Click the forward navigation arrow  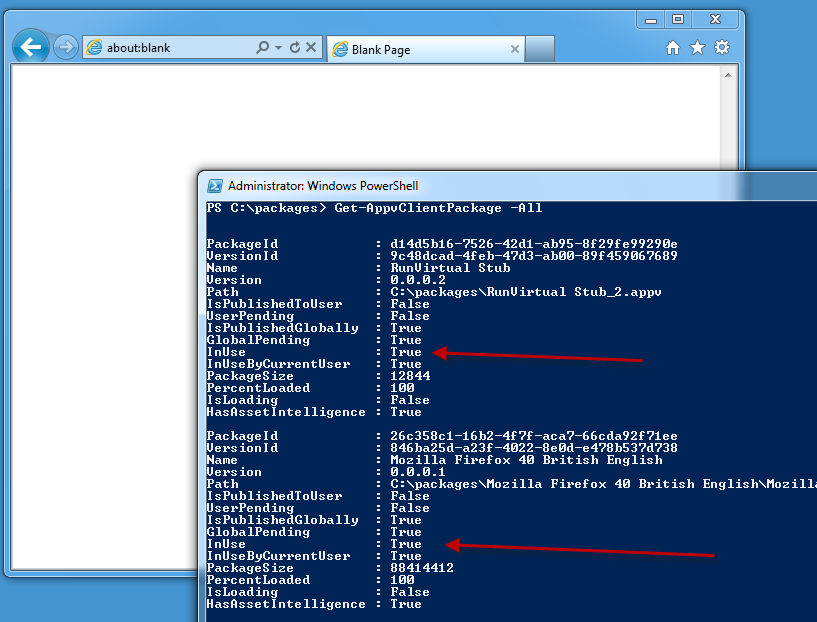point(65,47)
